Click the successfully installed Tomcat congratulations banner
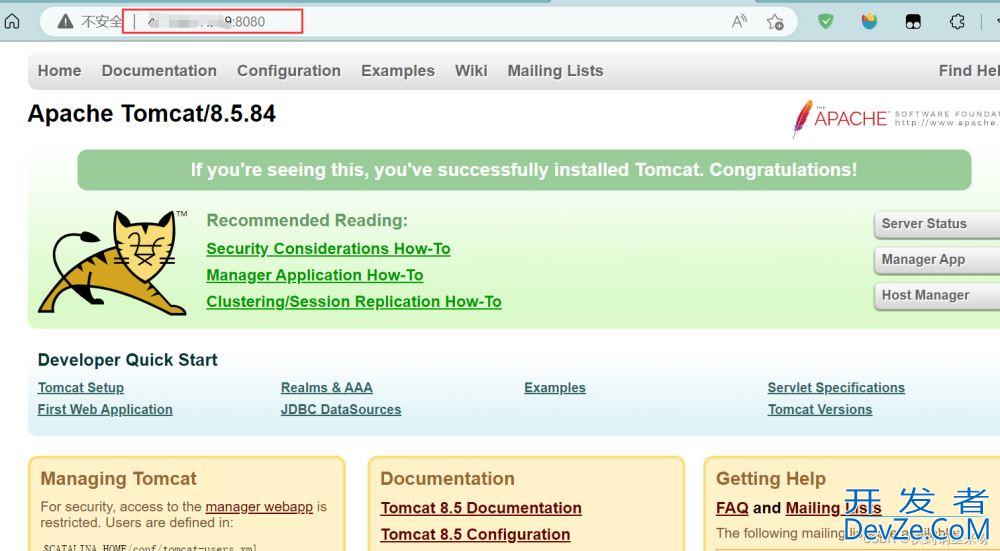Screen dimensions: 1000x551 click(524, 170)
